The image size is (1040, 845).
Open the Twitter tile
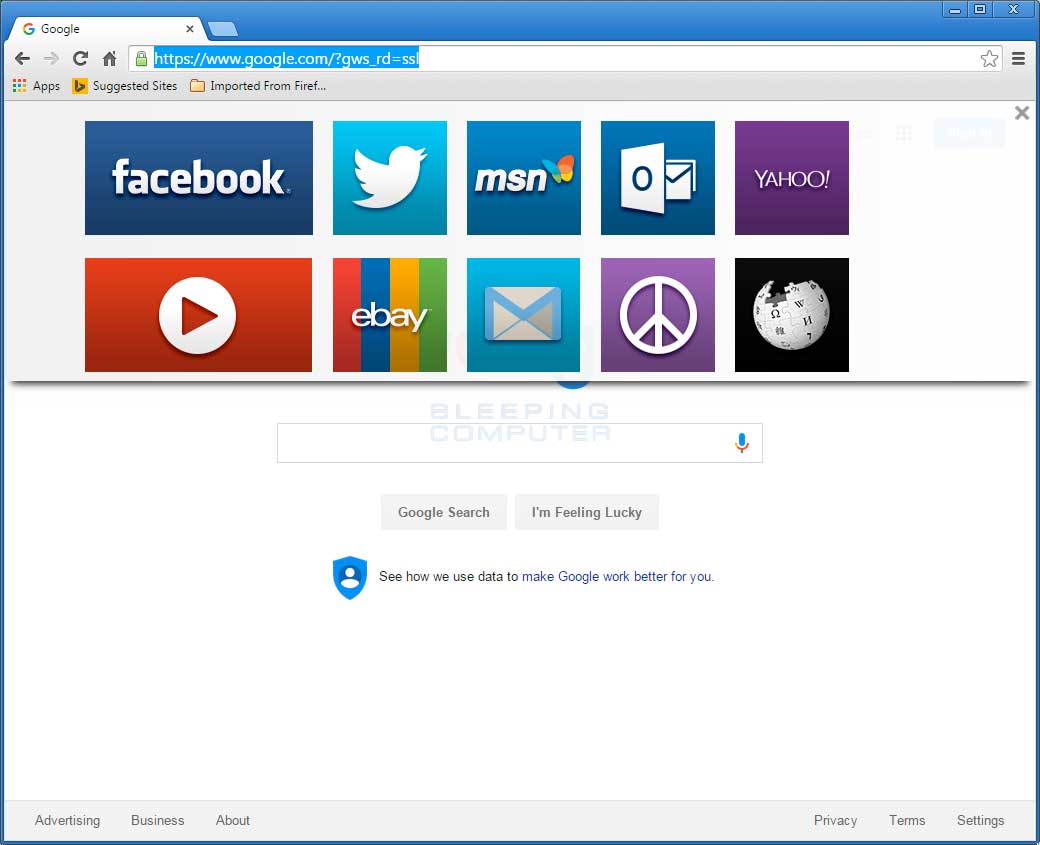click(389, 177)
